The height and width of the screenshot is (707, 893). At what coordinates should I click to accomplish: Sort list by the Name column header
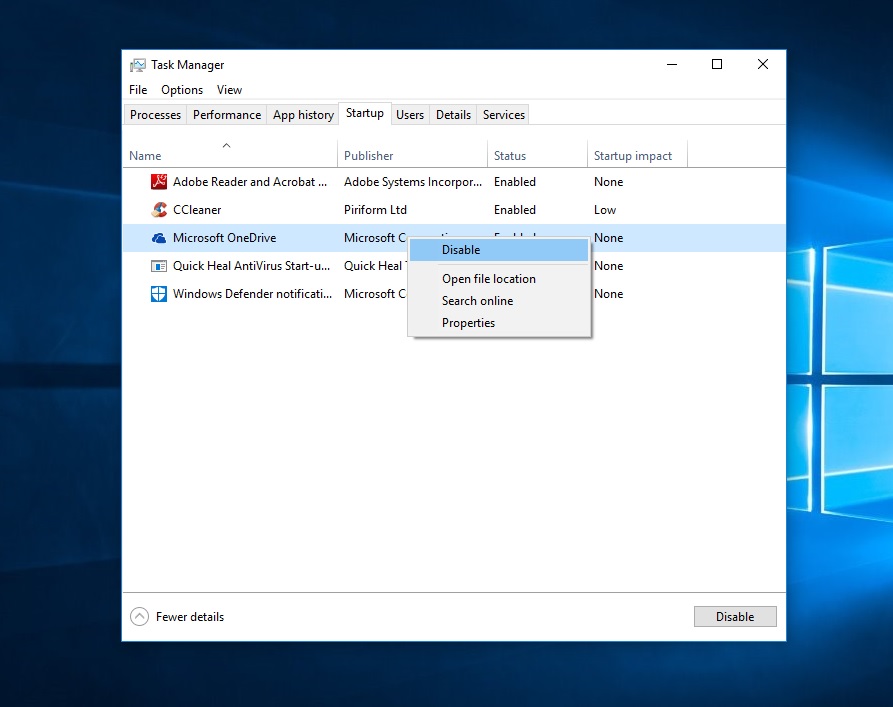coord(145,156)
